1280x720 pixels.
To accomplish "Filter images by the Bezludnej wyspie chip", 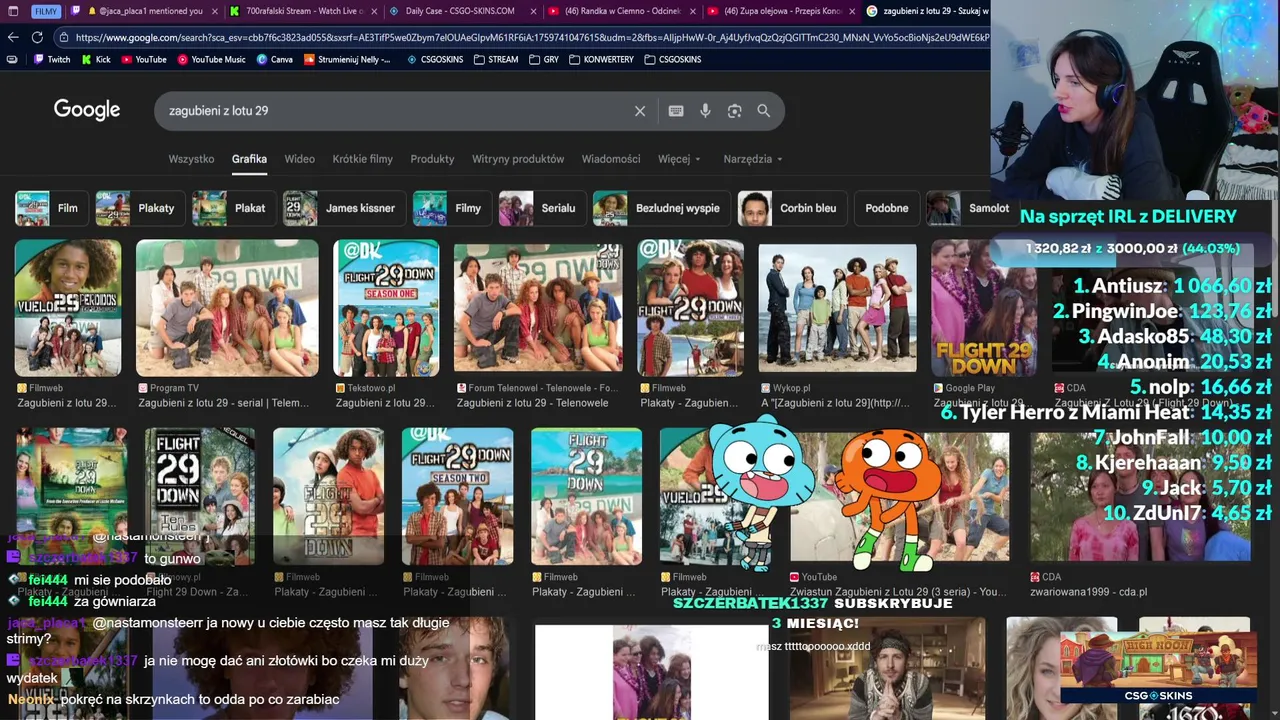I will pos(661,208).
